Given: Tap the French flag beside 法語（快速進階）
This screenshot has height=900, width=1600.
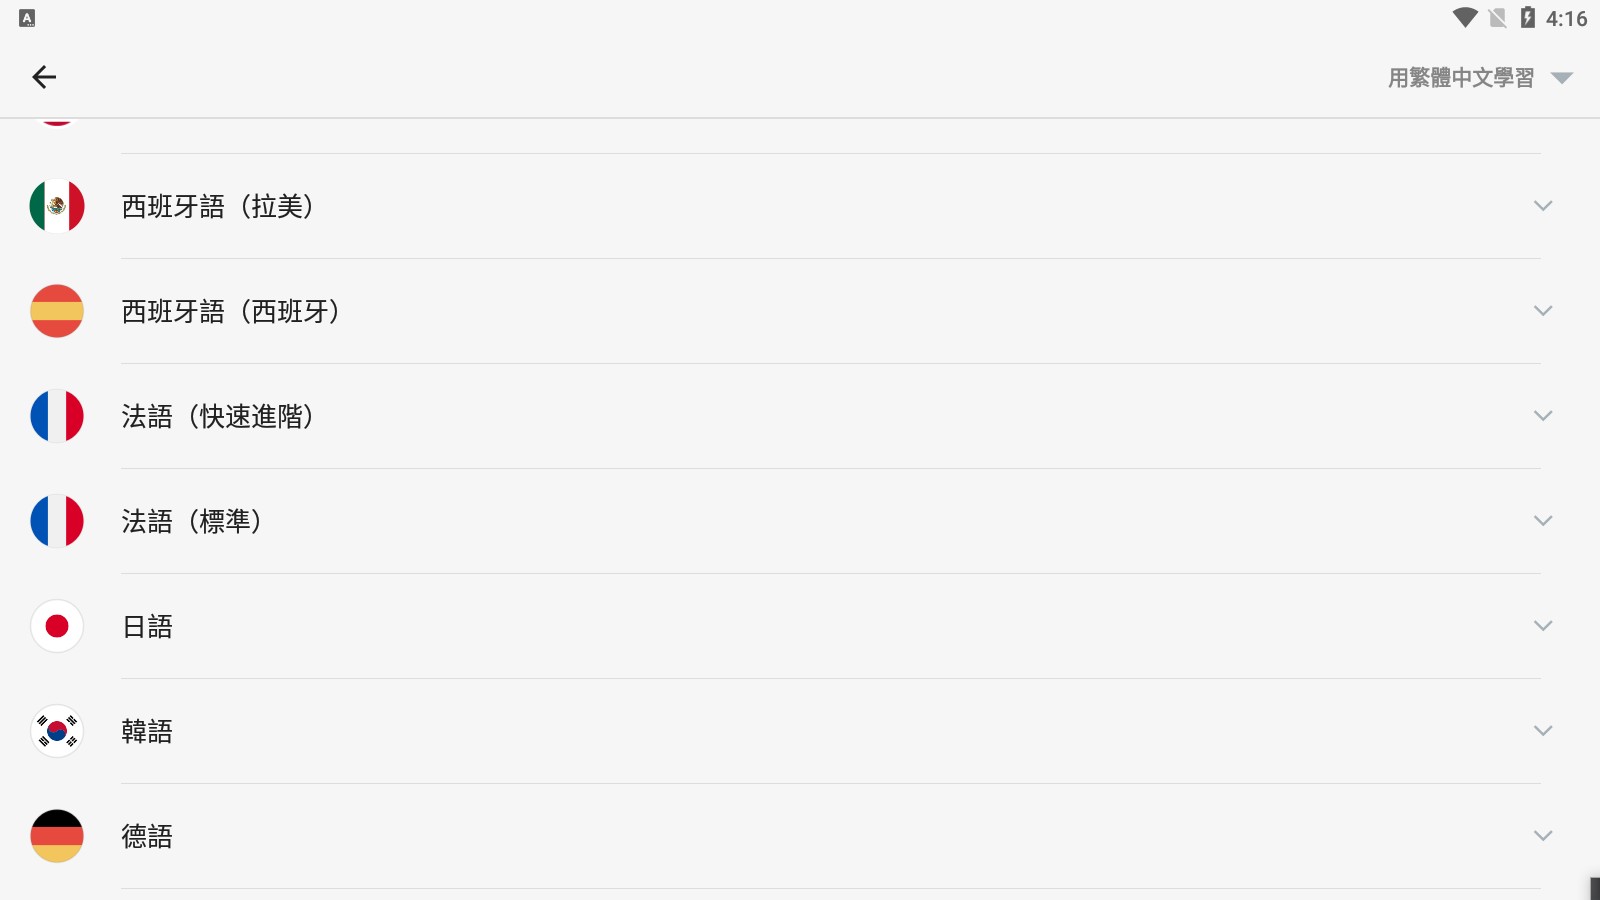Looking at the screenshot, I should (x=57, y=416).
